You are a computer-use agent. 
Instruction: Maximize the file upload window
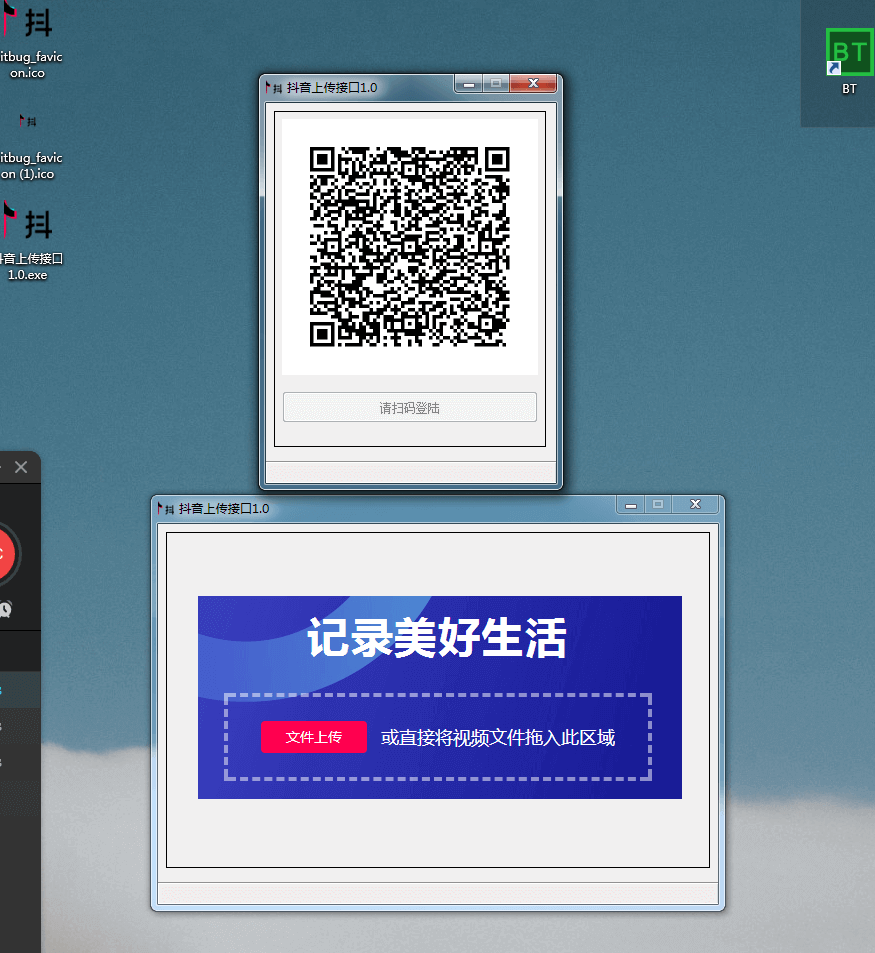coord(658,505)
